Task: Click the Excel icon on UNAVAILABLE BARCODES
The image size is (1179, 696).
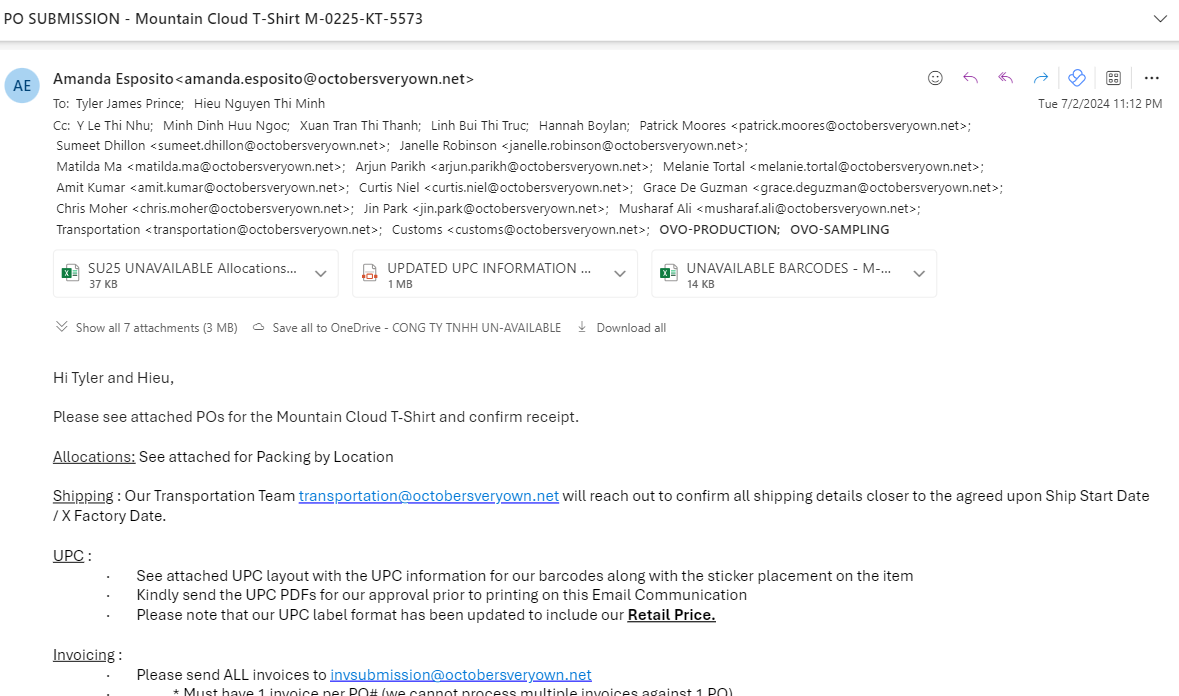Action: pos(668,274)
